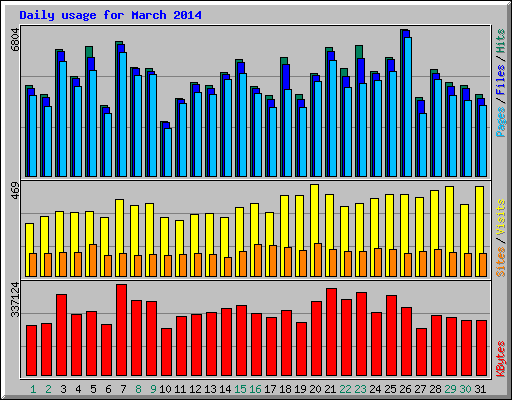Click day label '20' on the x-axis
Image resolution: width=512 pixels, height=400 pixels.
(315, 389)
